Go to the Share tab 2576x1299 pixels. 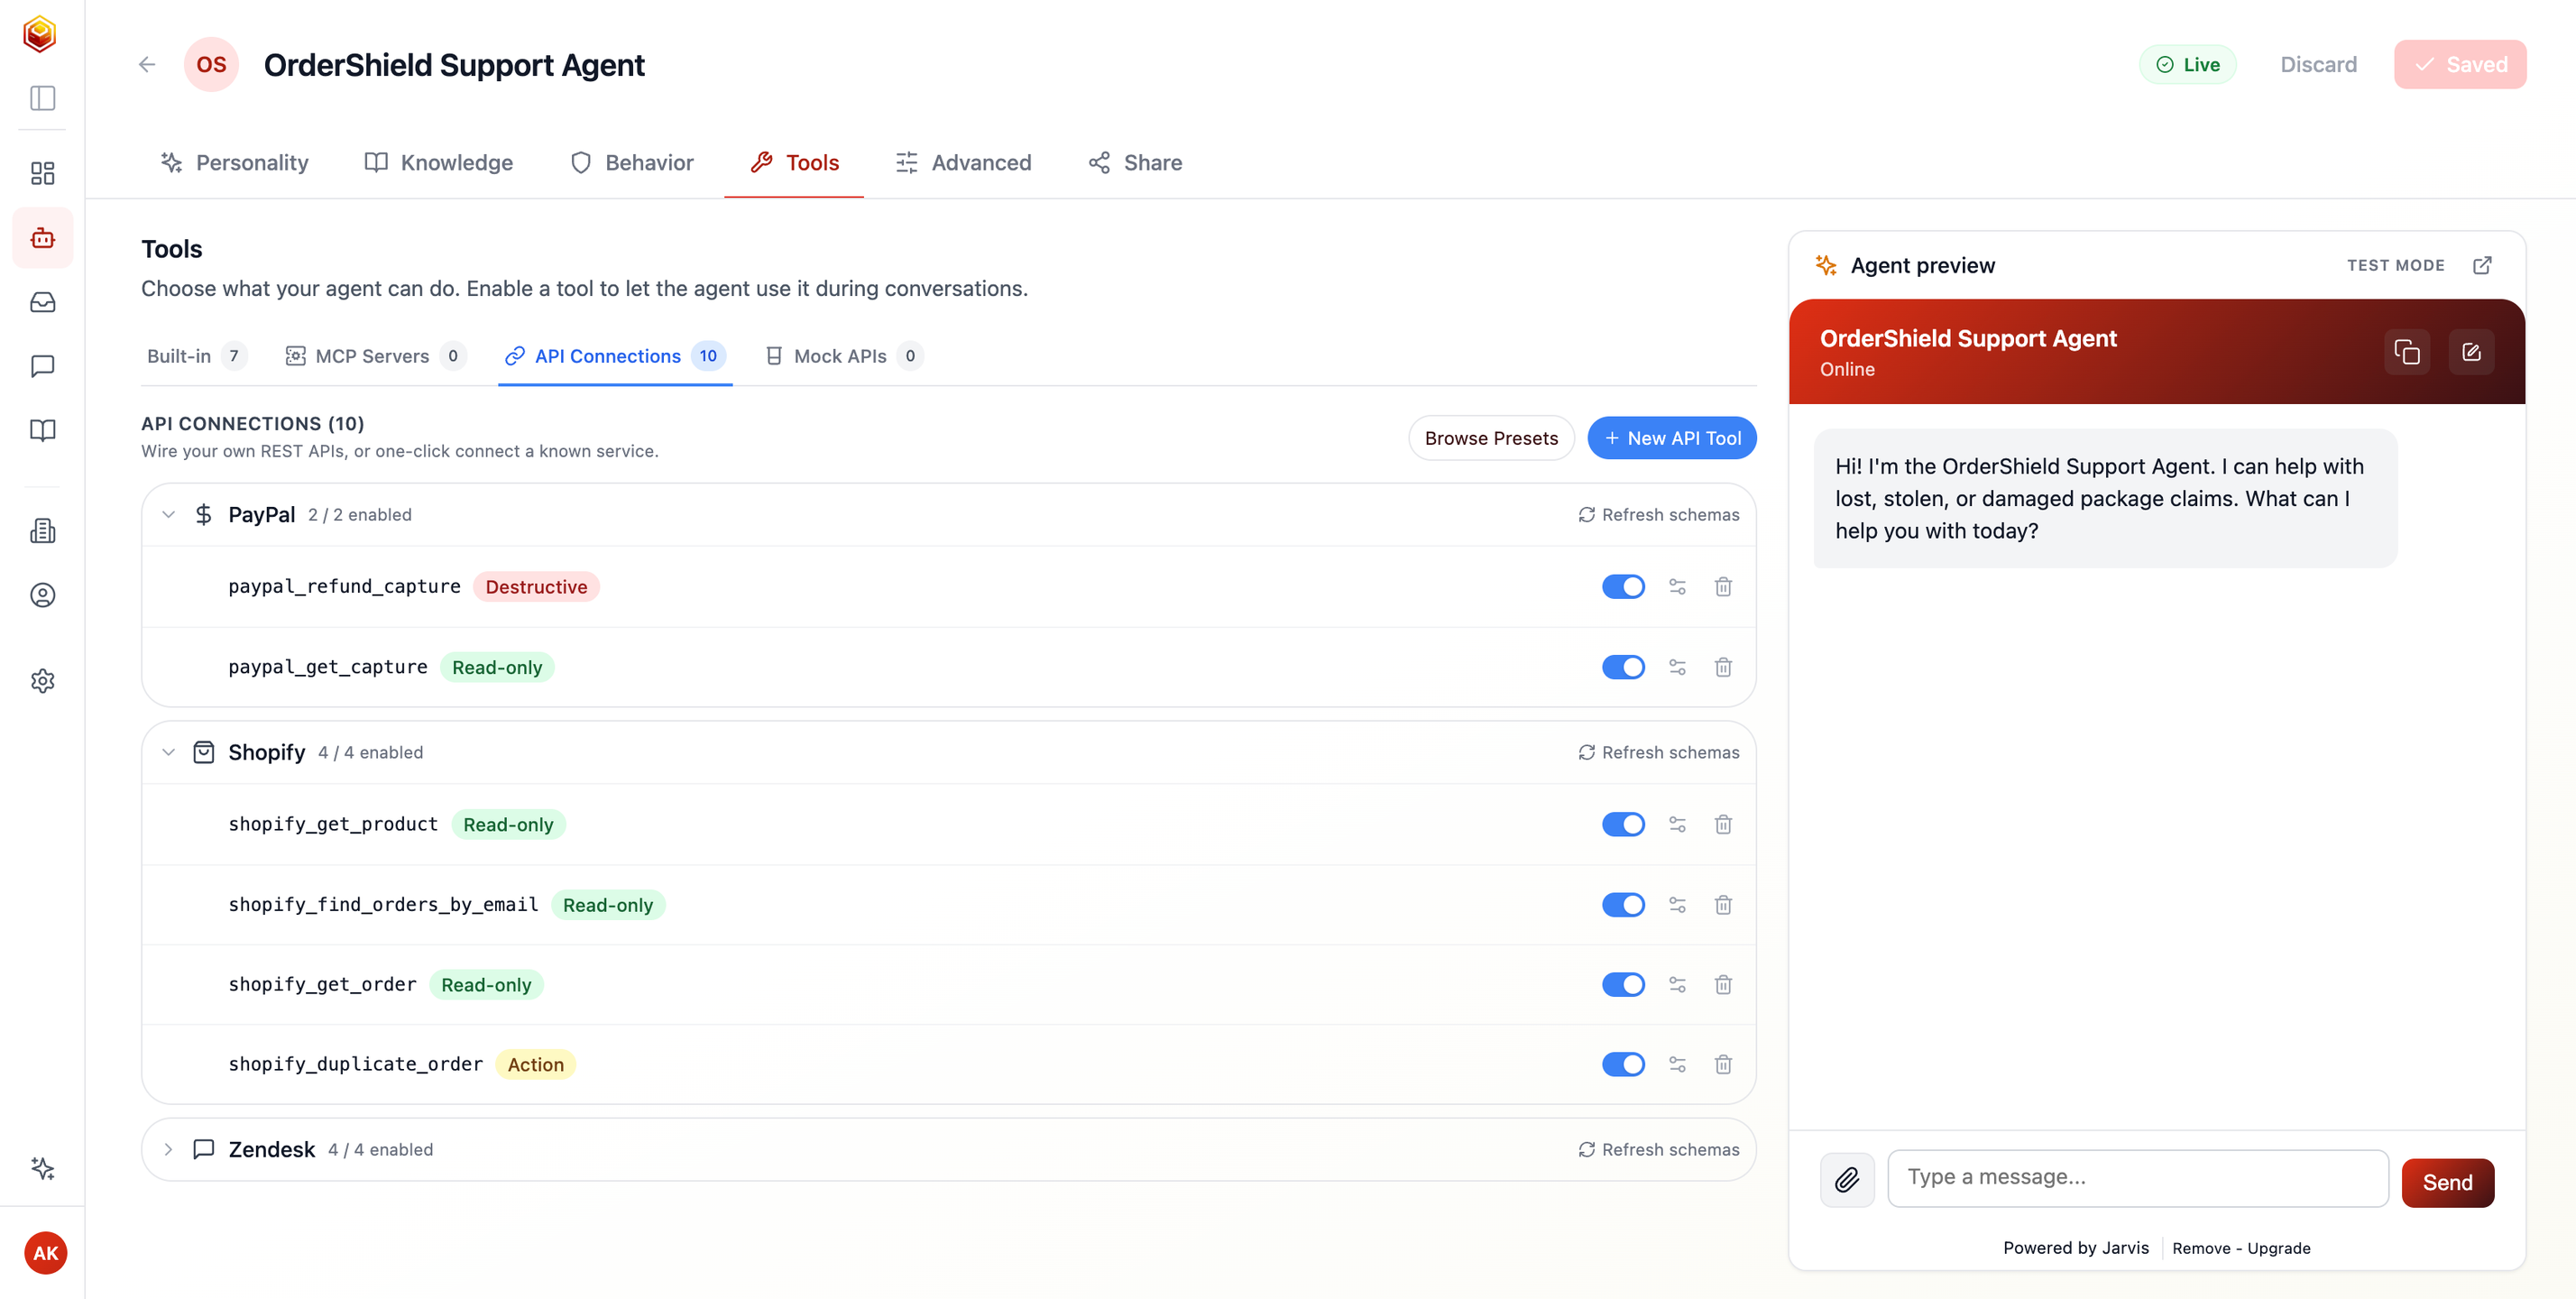coord(1135,163)
